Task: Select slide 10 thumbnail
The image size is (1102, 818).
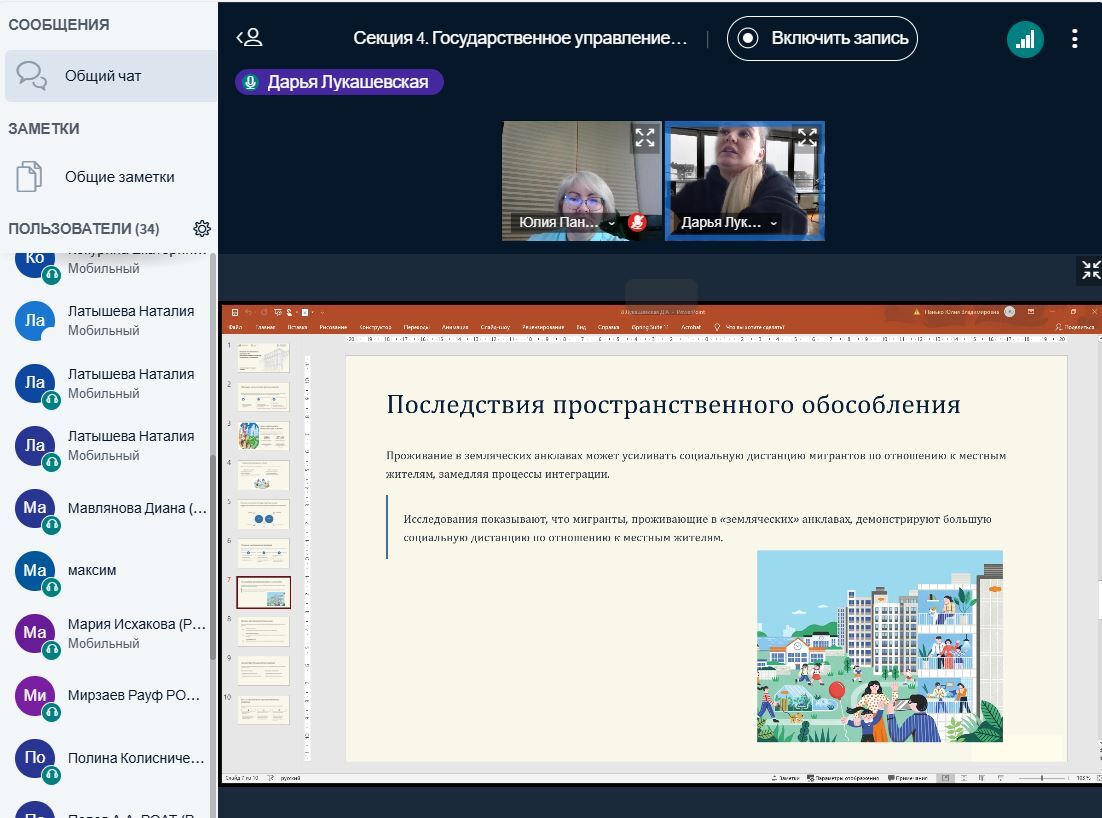Action: point(264,710)
